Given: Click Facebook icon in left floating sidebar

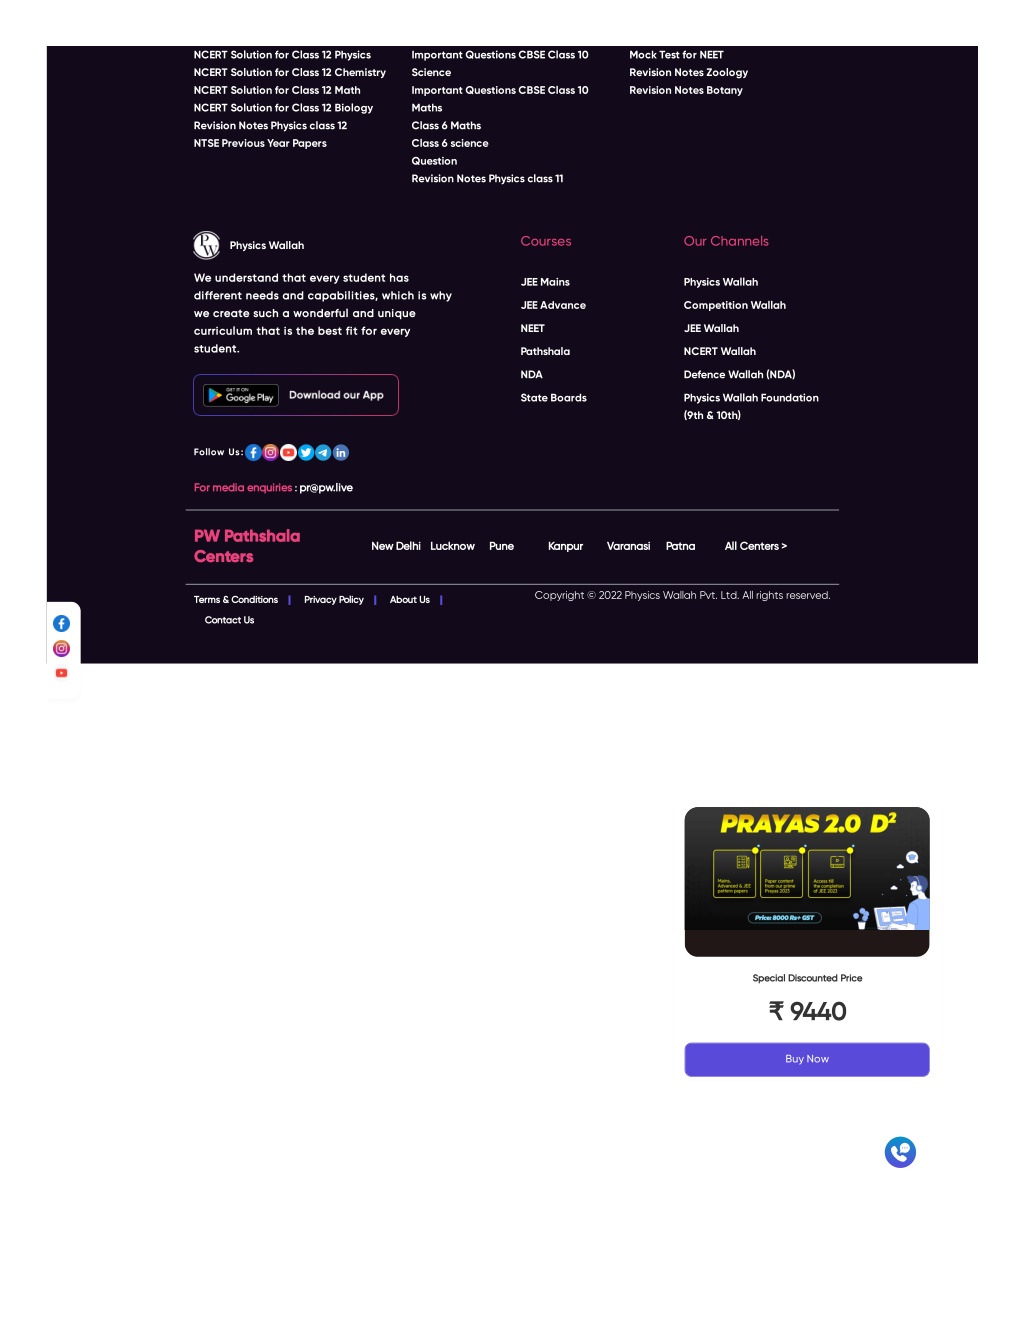Looking at the screenshot, I should pyautogui.click(x=61, y=623).
